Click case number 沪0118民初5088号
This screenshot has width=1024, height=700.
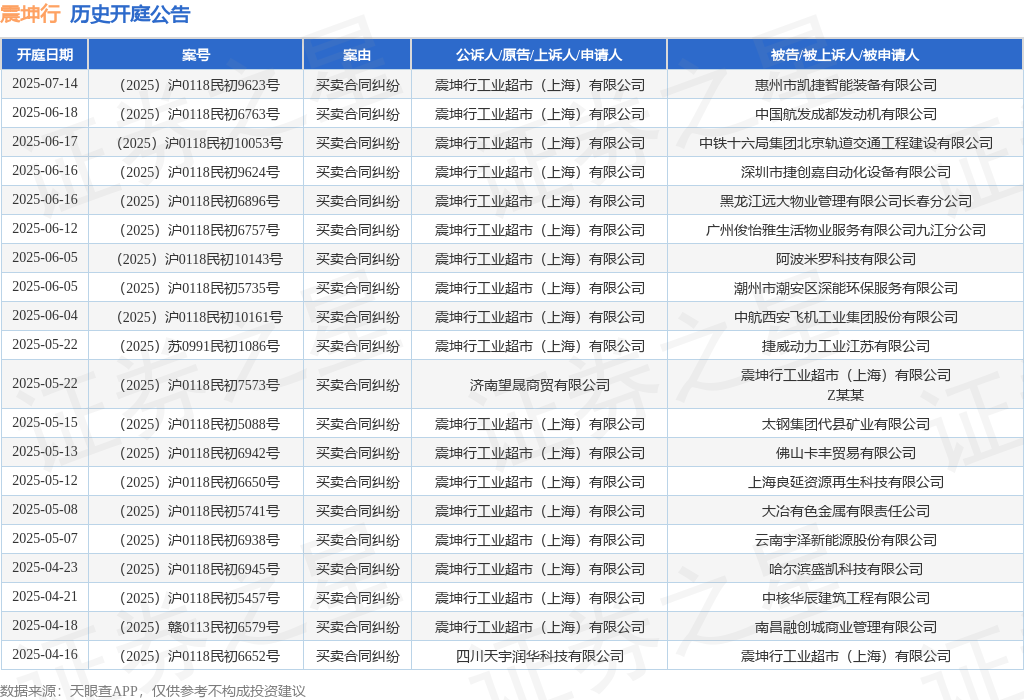pos(196,424)
